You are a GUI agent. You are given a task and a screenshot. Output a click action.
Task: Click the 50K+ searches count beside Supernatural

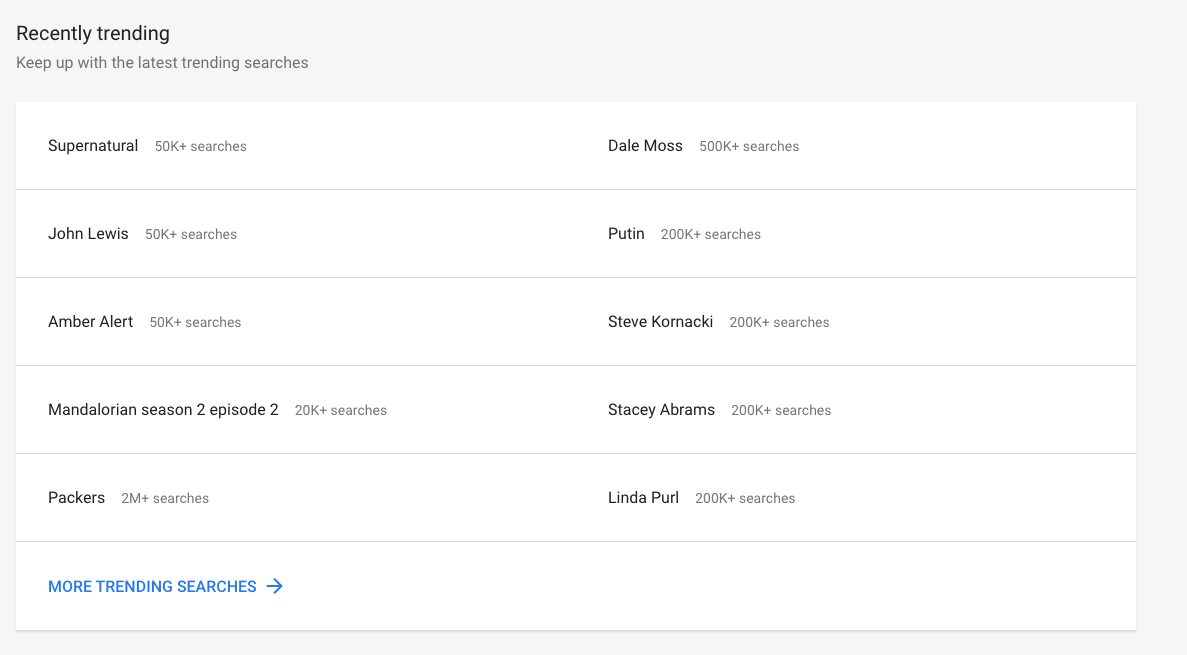201,147
